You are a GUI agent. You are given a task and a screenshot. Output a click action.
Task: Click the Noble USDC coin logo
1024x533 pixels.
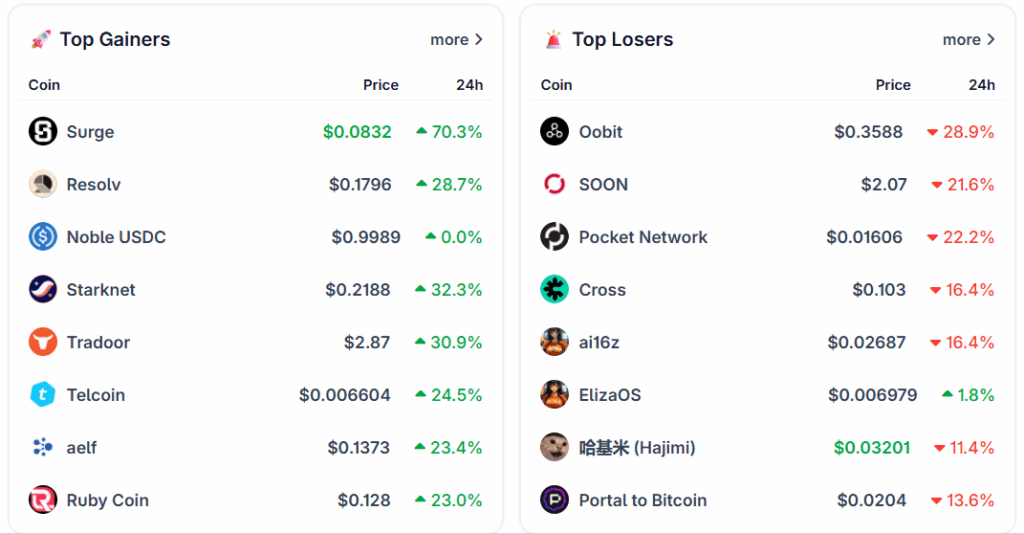[43, 237]
